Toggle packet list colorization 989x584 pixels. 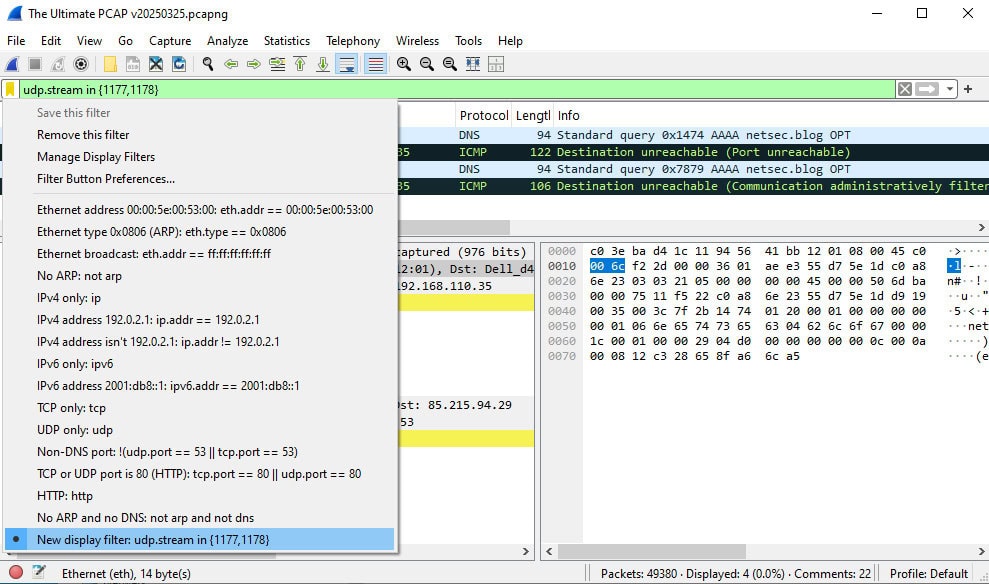point(374,63)
